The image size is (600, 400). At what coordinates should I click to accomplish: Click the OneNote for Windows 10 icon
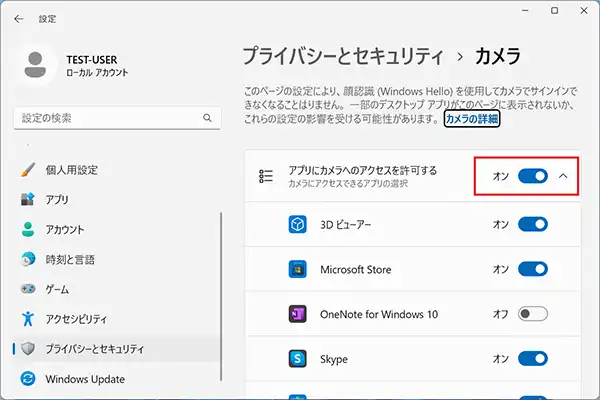point(297,314)
